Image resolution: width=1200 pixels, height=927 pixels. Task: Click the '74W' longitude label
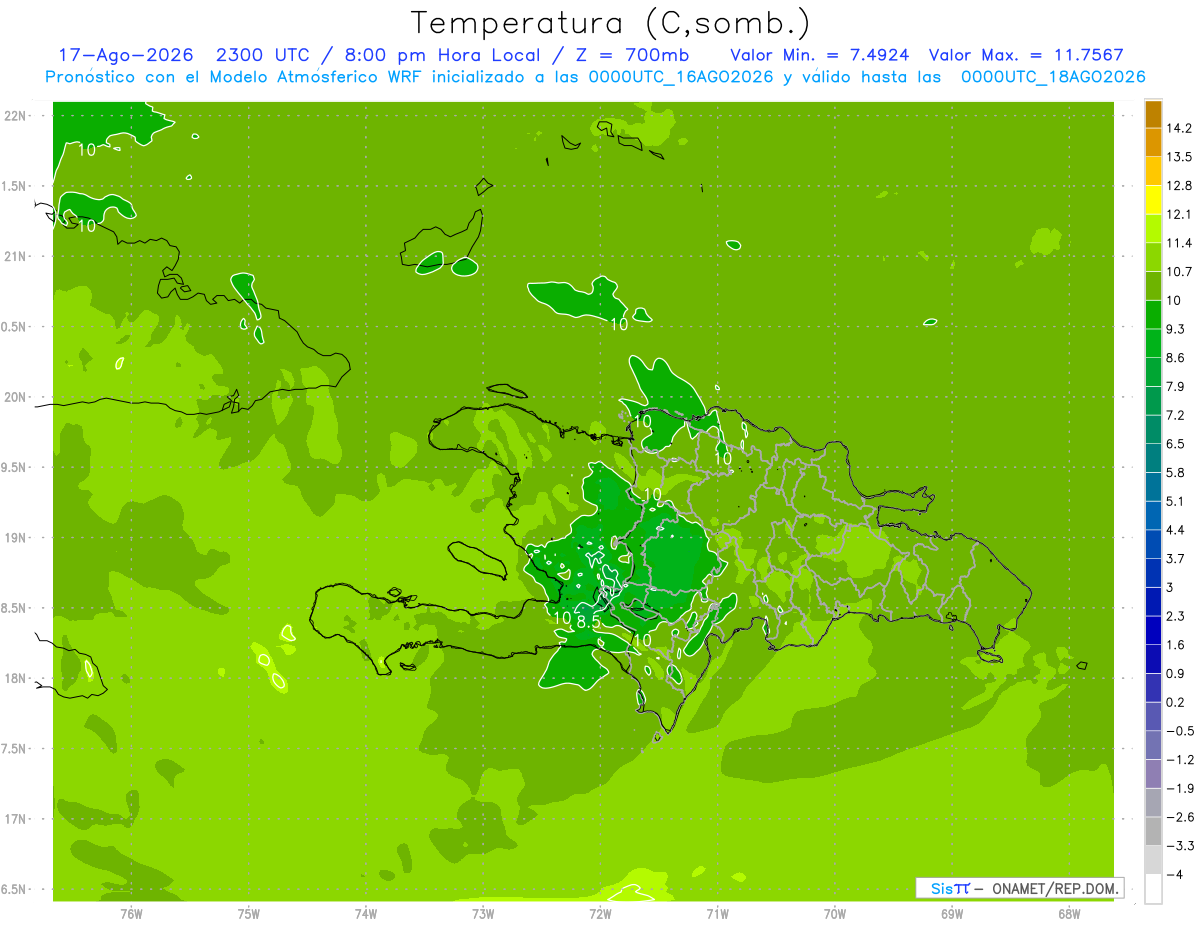366,914
